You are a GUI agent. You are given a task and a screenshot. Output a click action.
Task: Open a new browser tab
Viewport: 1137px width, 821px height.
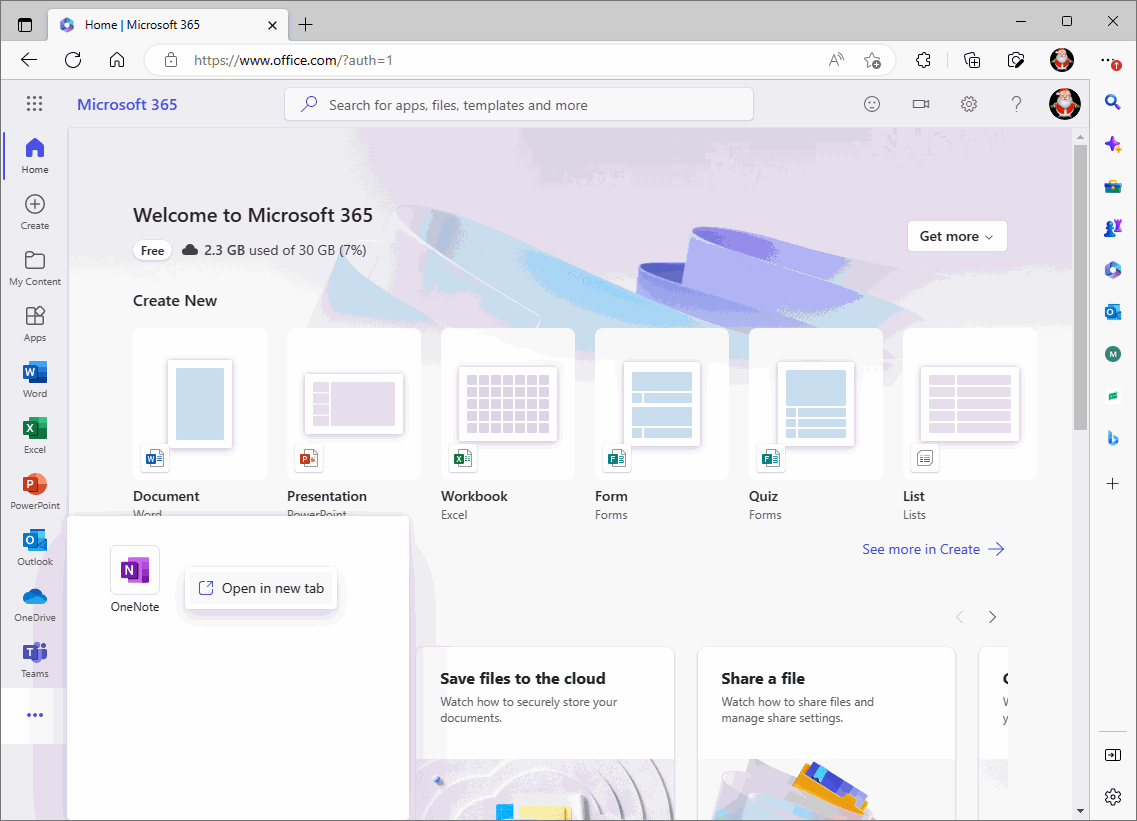coord(305,25)
